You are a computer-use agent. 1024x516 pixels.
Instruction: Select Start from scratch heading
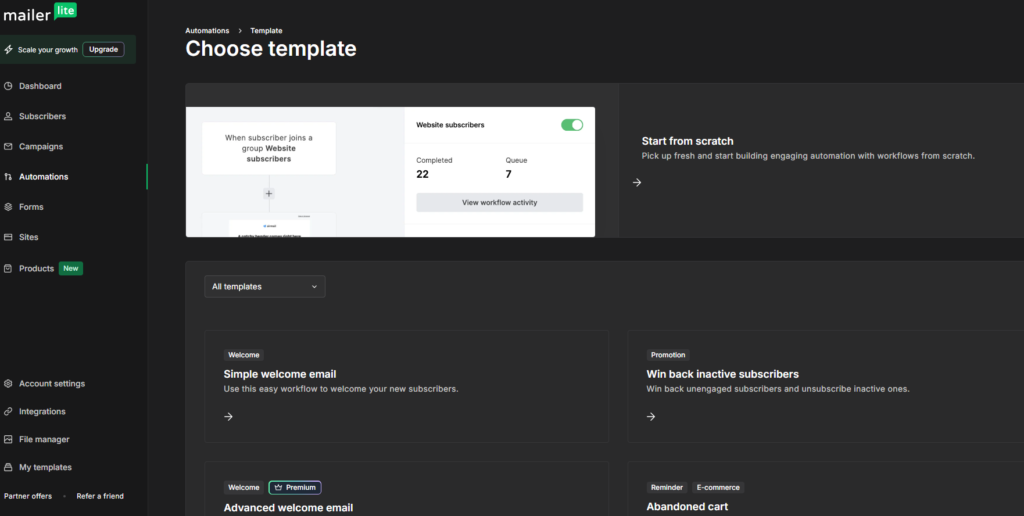pyautogui.click(x=687, y=141)
